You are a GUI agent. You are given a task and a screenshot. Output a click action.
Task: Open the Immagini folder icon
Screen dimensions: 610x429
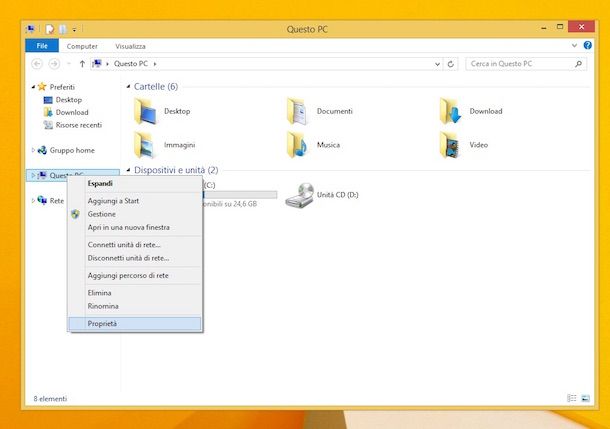(146, 145)
